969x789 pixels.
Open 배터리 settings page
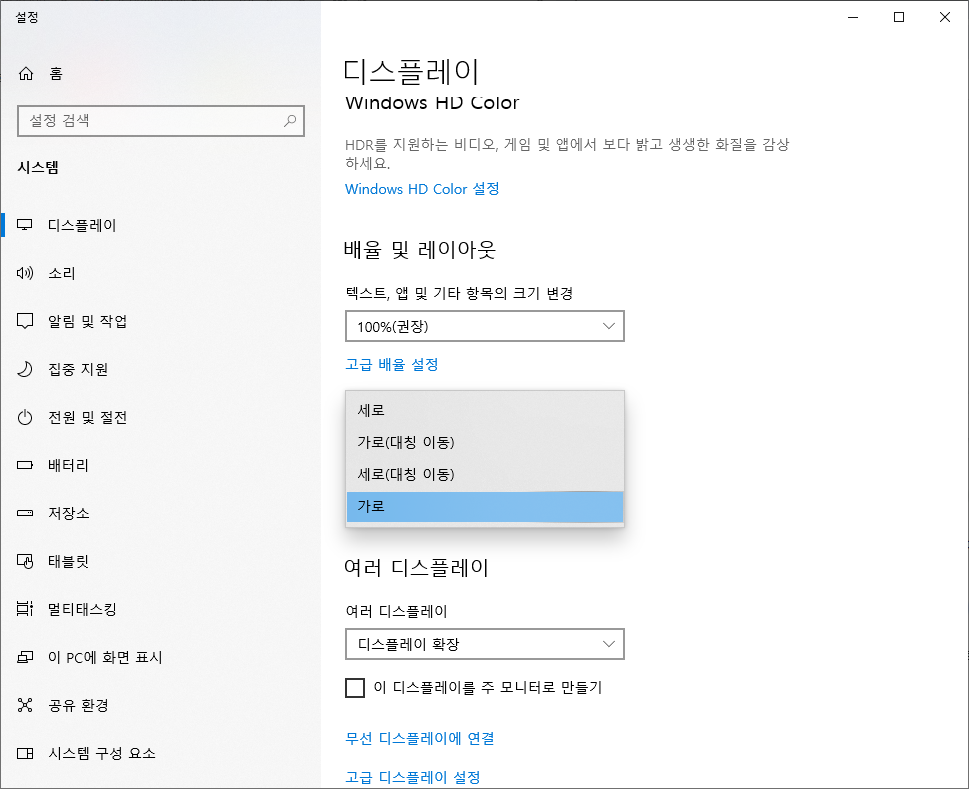coord(161,465)
